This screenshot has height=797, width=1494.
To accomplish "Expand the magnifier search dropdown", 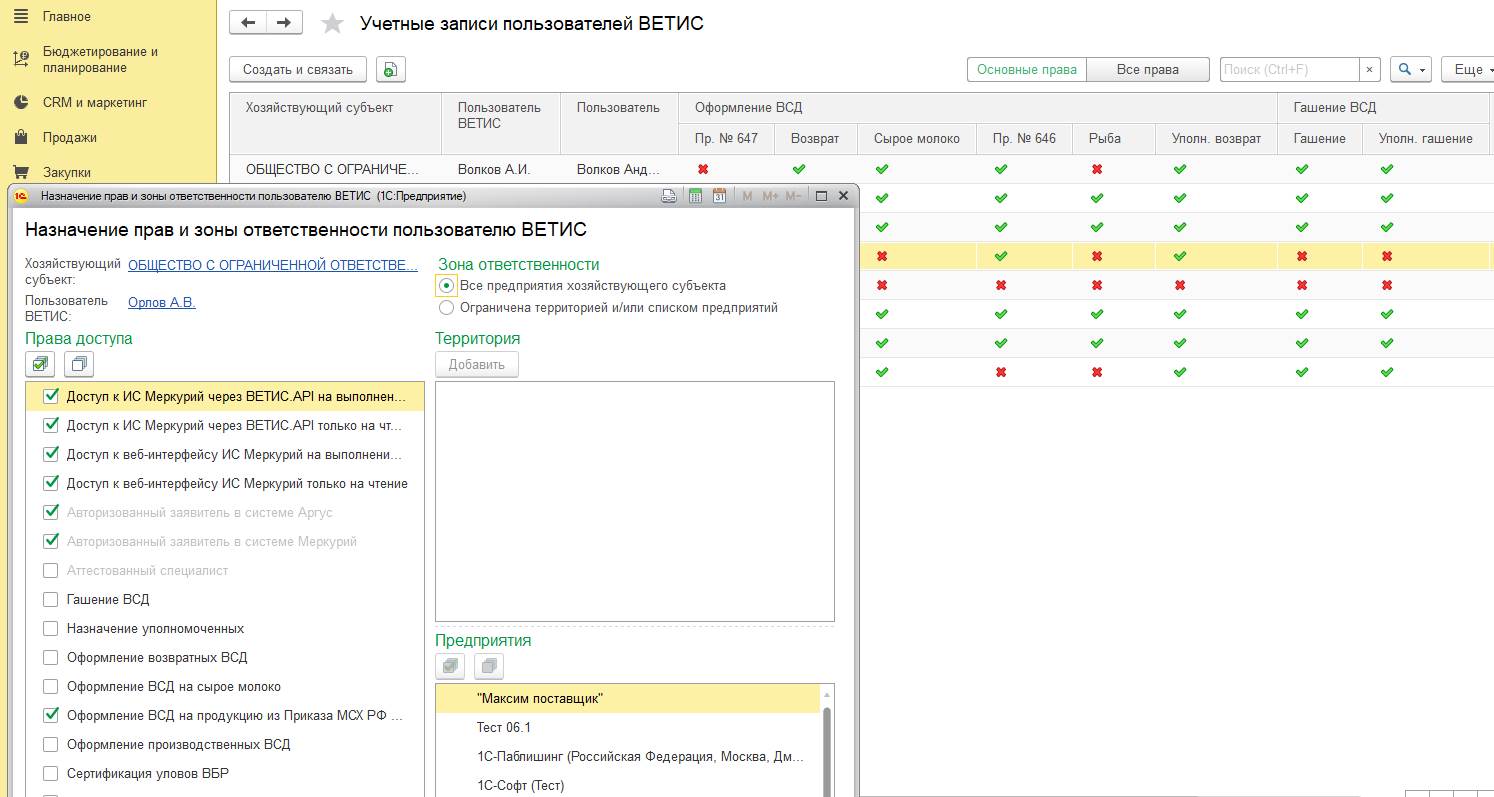I will pos(1412,69).
